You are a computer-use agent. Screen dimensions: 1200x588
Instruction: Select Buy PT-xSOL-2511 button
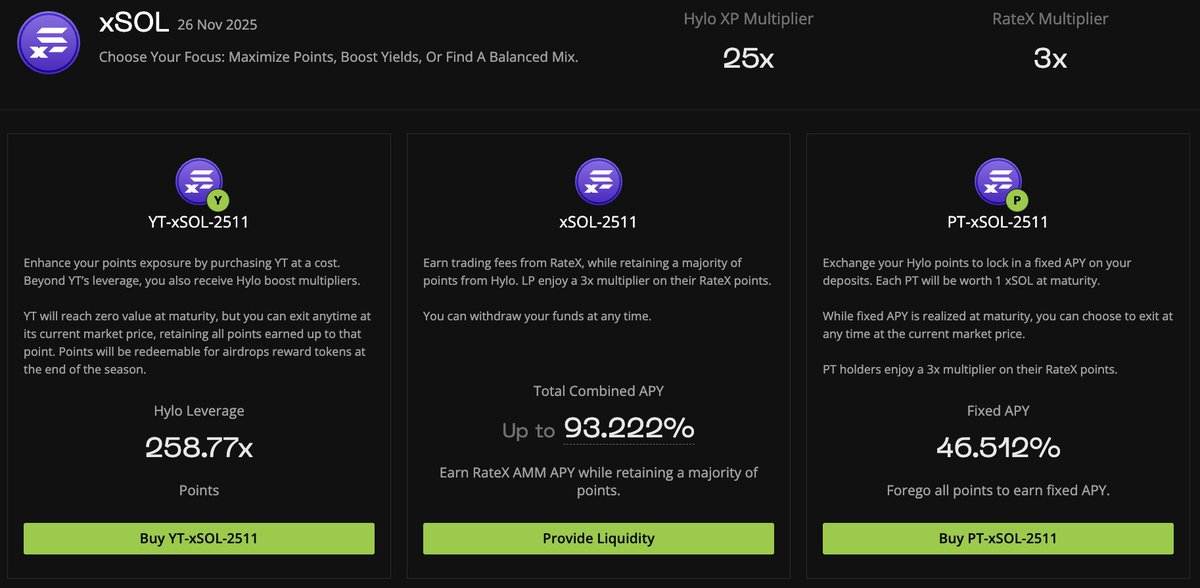pyautogui.click(x=998, y=538)
